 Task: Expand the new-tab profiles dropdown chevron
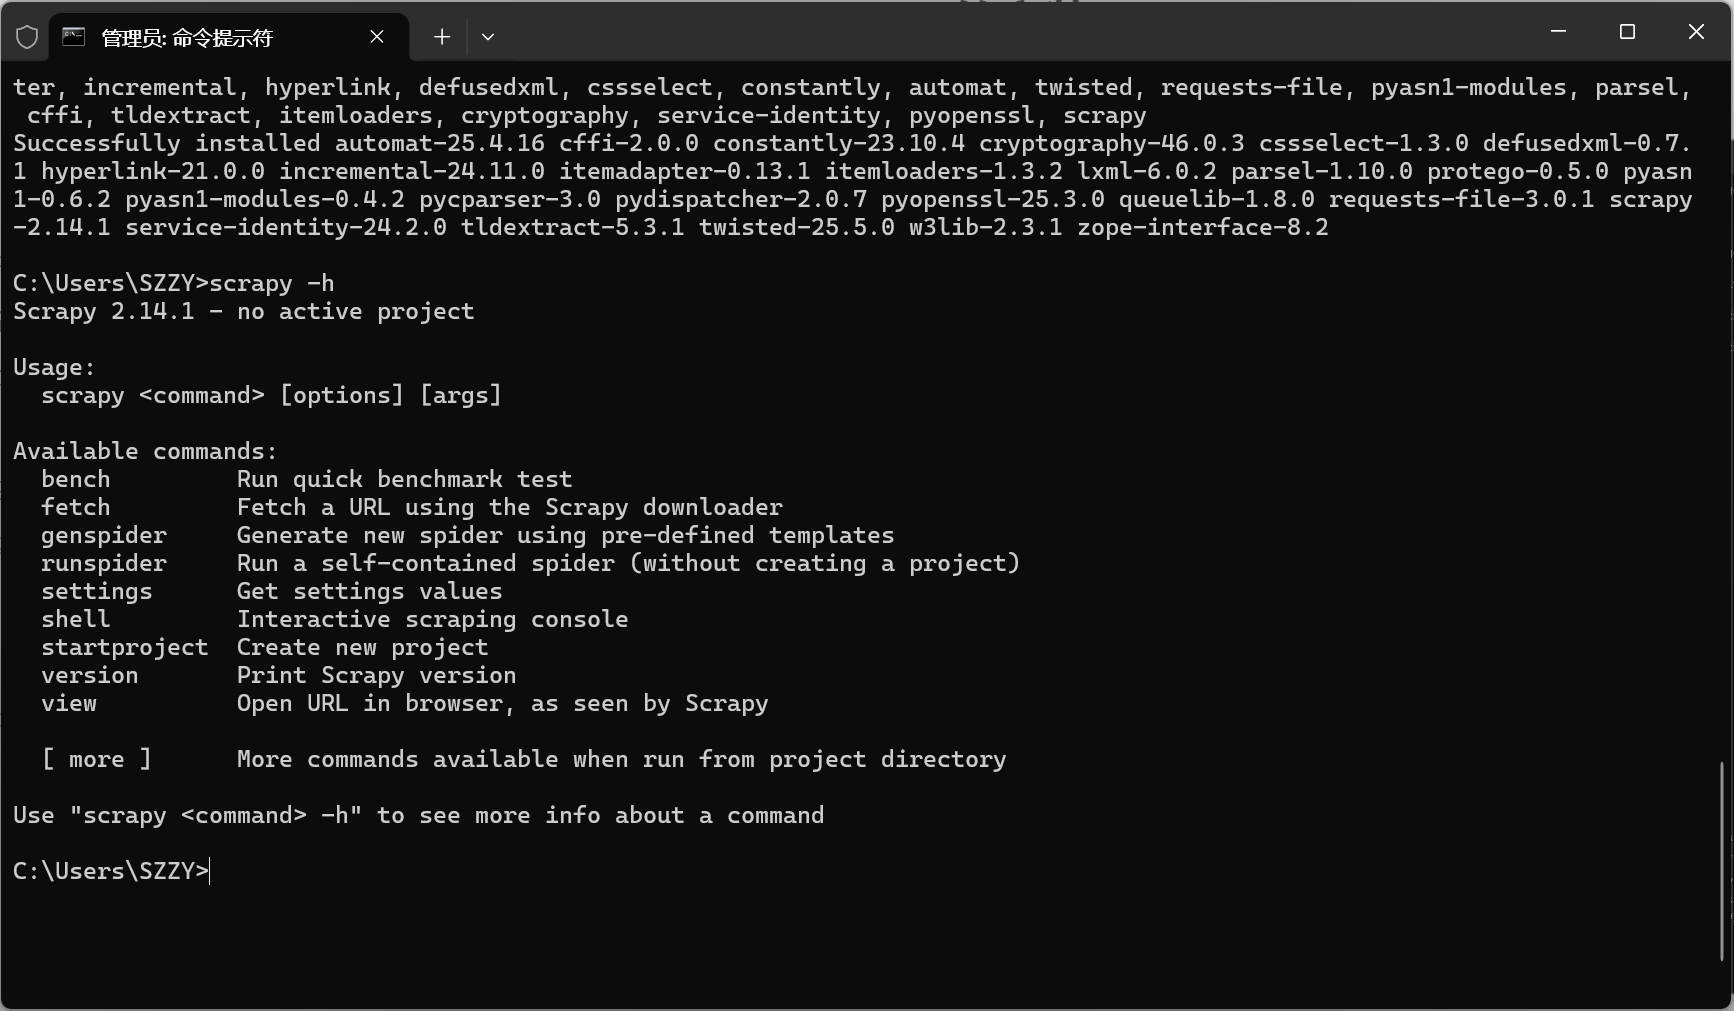point(488,37)
